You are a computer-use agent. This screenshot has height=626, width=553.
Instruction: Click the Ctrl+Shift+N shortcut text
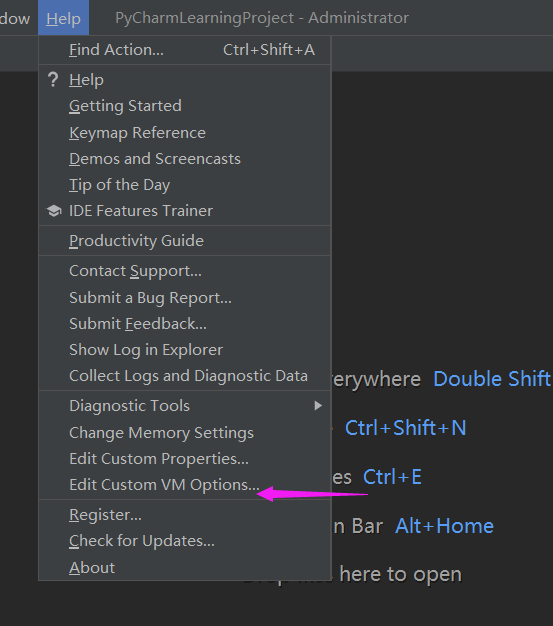[x=405, y=428]
